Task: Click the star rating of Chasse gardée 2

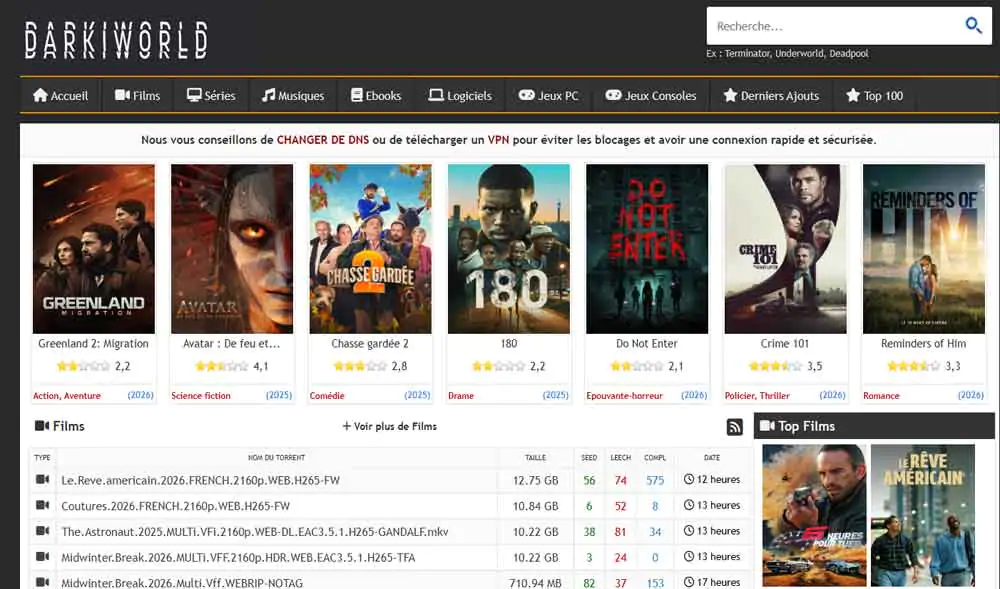Action: 360,366
